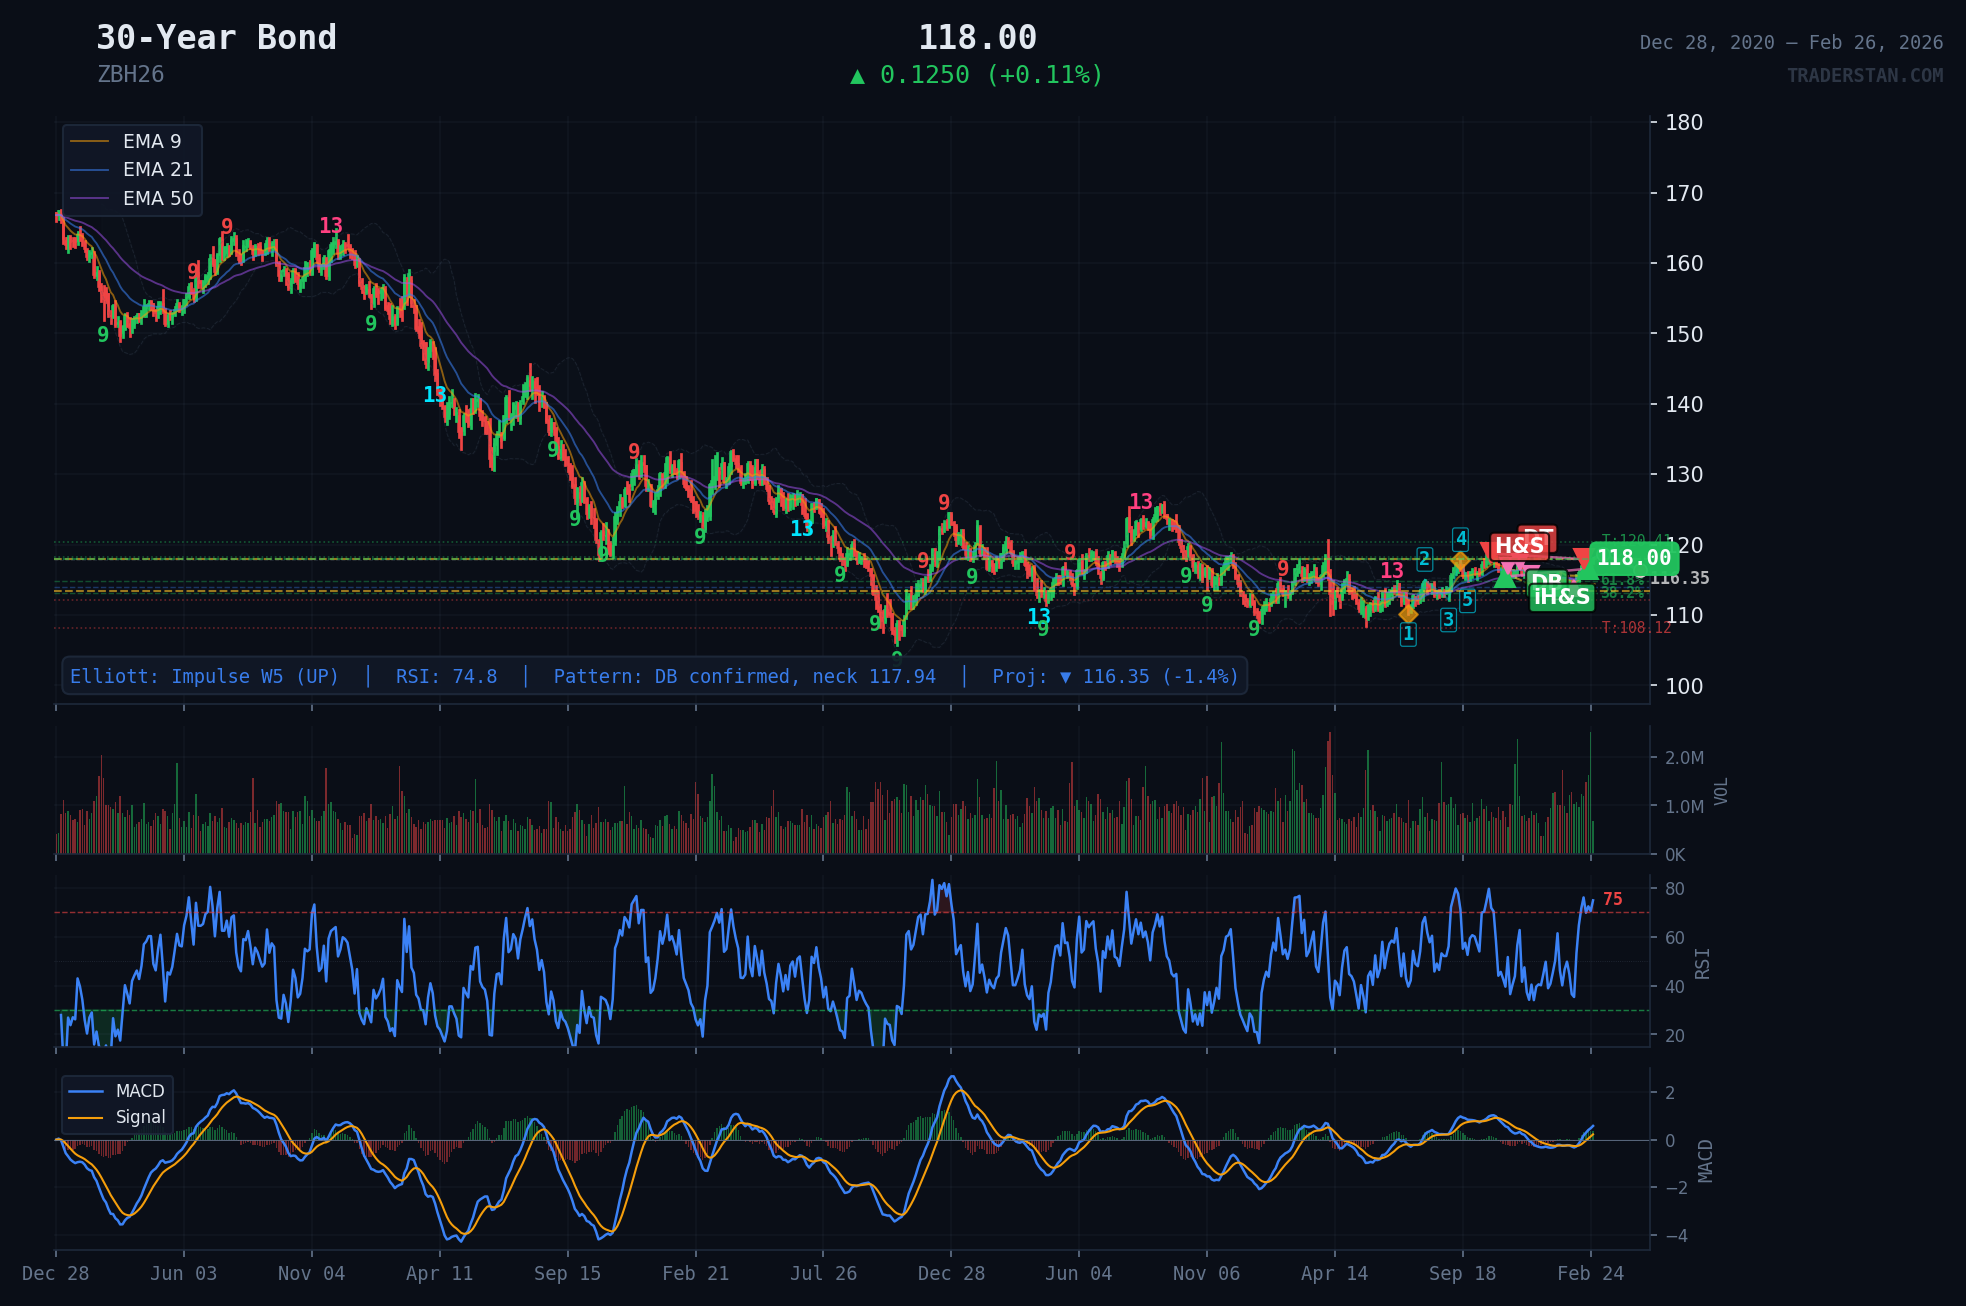Click the 'Elliott: Impulse W5' status item
Image resolution: width=1966 pixels, height=1306 pixels.
(x=205, y=676)
